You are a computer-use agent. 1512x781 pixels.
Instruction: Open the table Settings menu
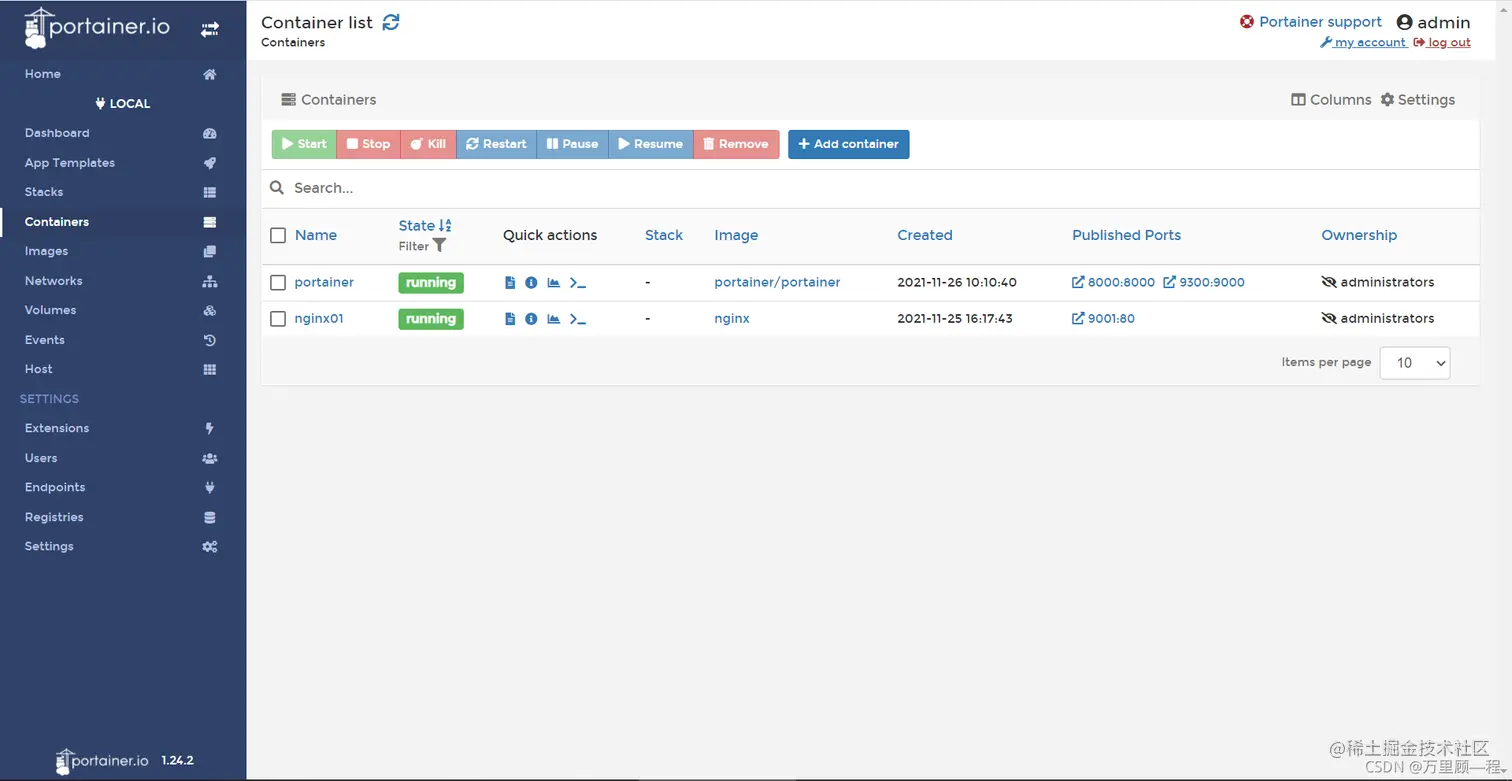(1418, 100)
